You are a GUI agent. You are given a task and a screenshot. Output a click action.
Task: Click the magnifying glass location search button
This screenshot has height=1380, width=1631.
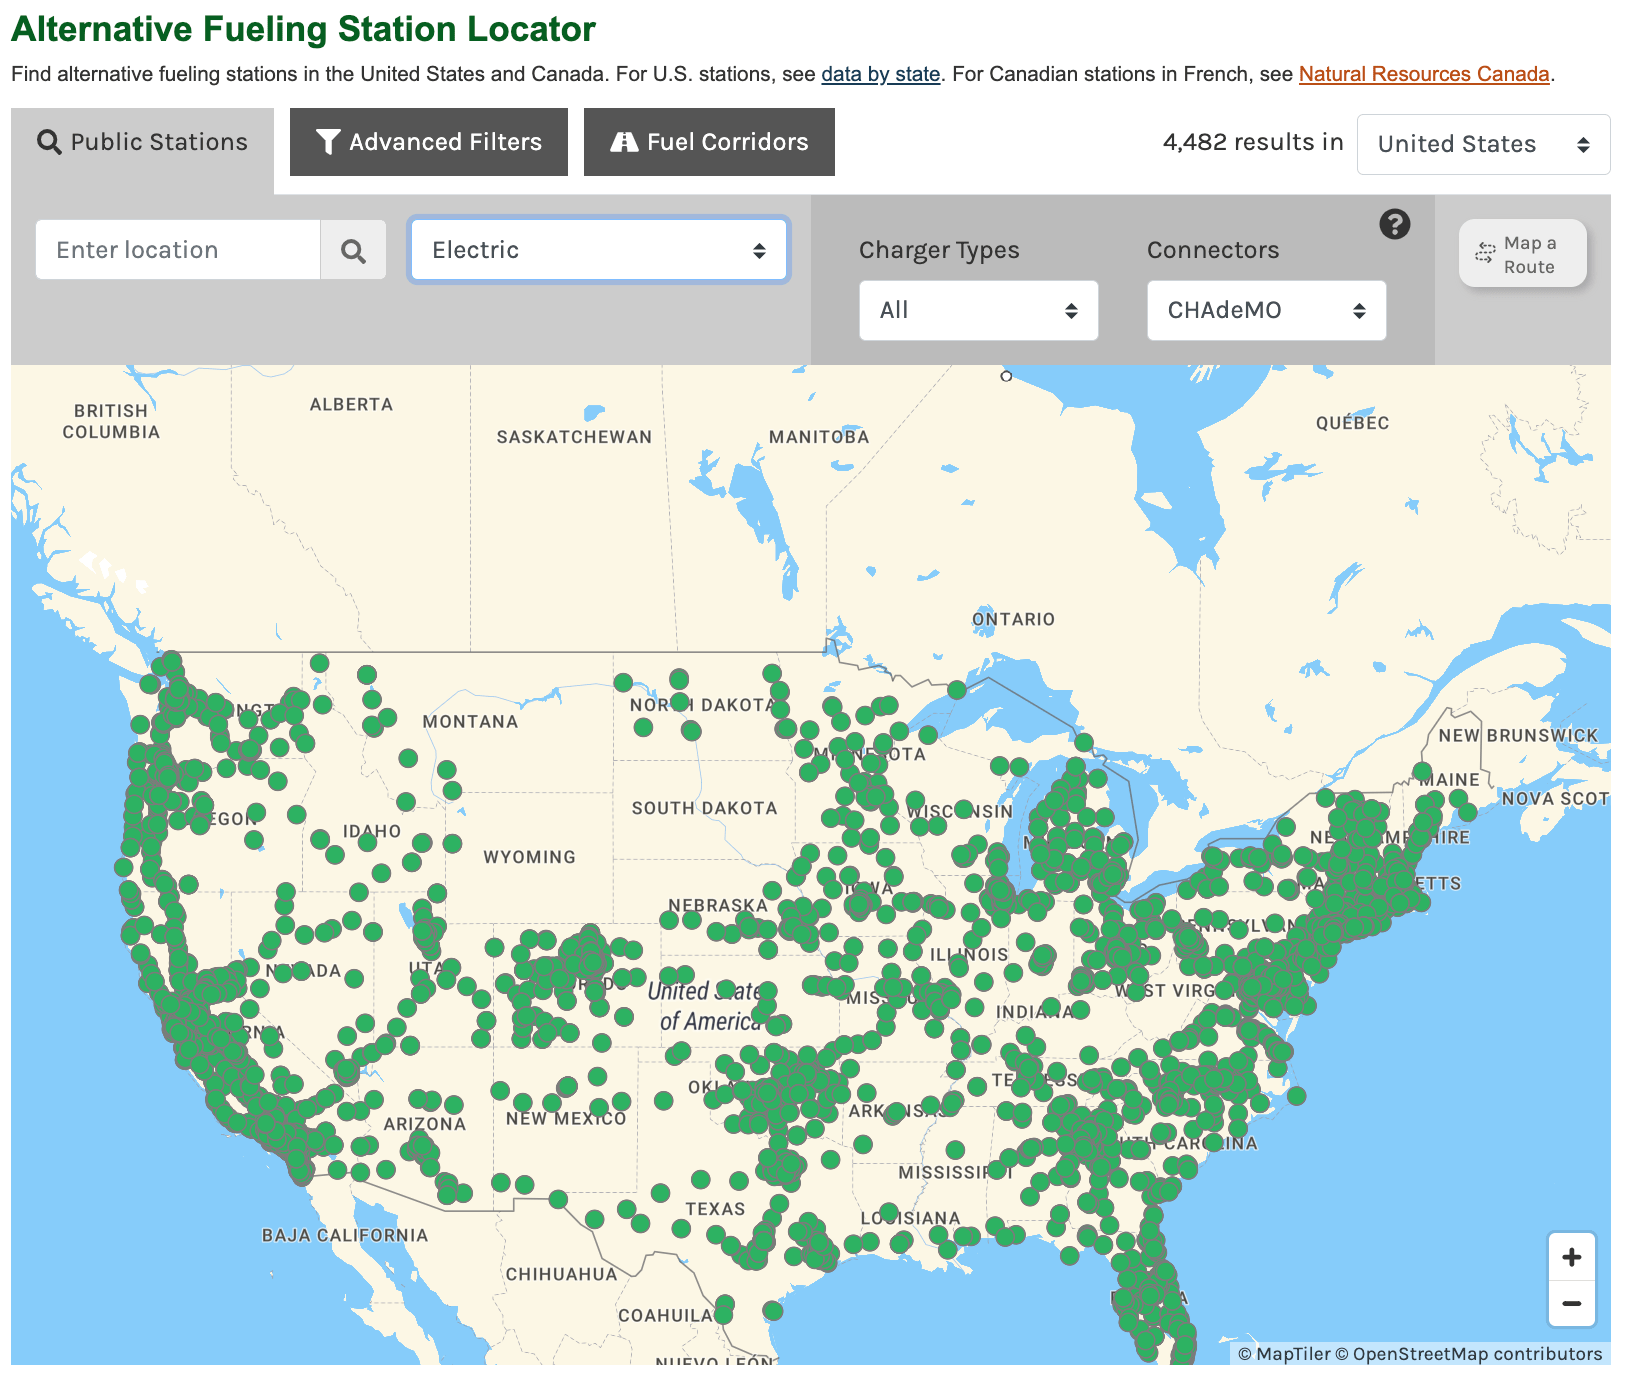pyautogui.click(x=353, y=250)
